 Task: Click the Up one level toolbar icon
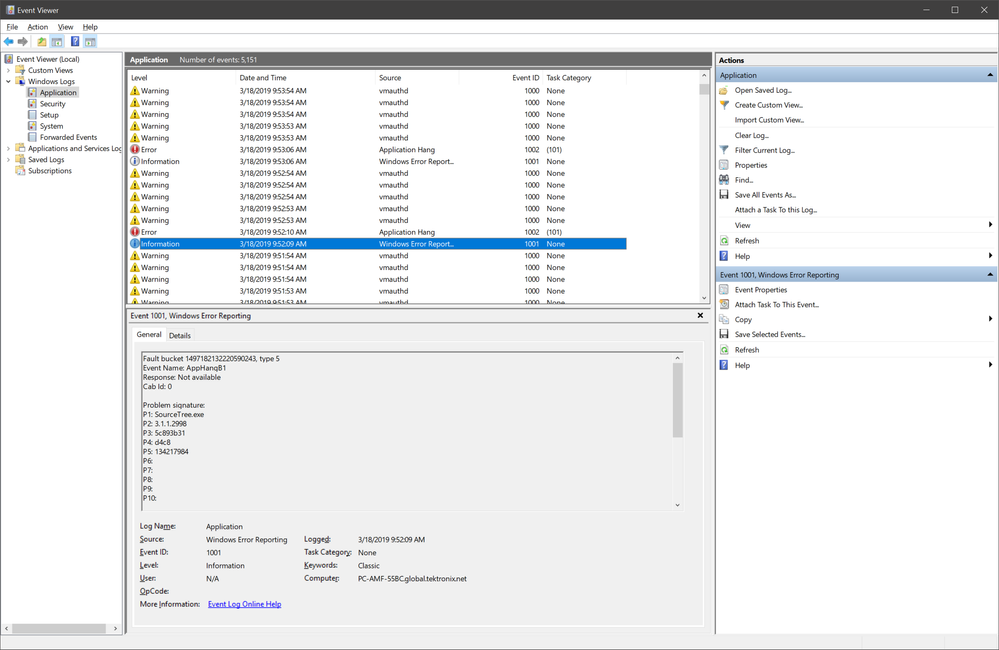click(41, 41)
